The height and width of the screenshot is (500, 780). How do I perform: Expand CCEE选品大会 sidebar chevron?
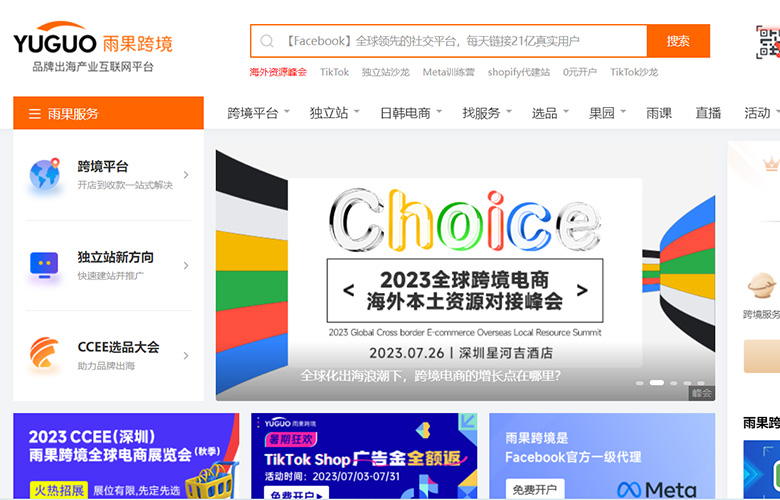[x=186, y=355]
